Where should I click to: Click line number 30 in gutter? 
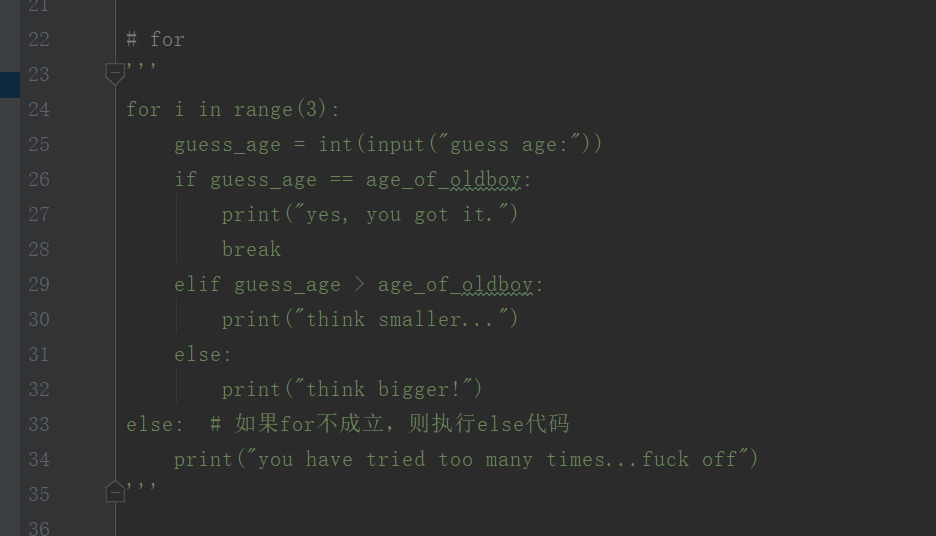pos(39,319)
